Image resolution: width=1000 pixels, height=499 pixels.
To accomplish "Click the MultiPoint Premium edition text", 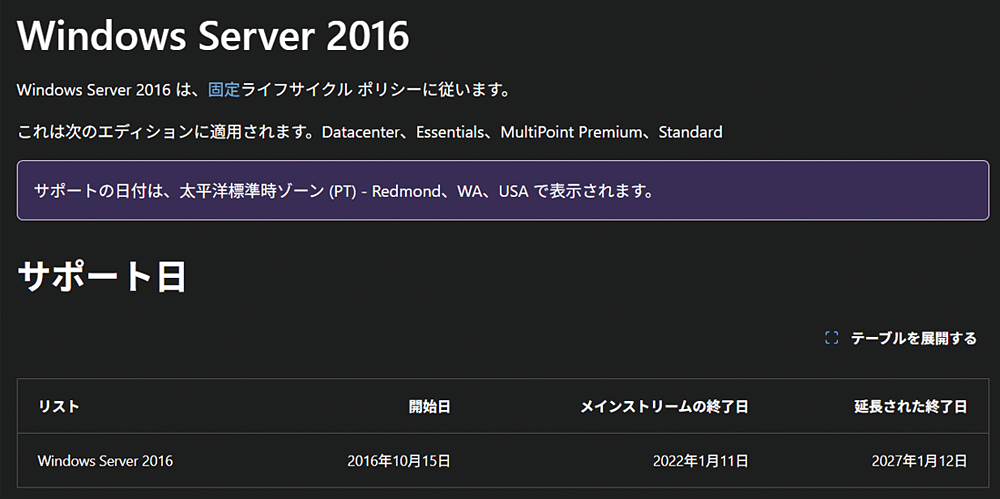I will click(569, 132).
